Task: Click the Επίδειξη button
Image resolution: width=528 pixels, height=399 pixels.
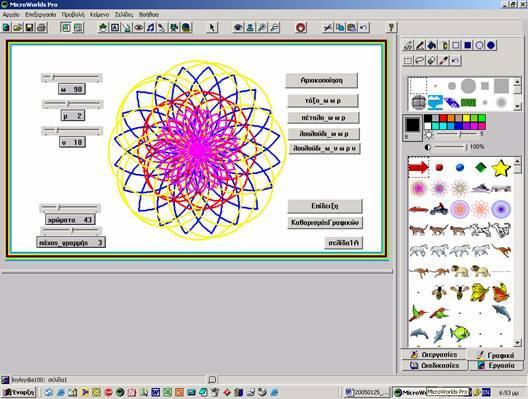Action: click(325, 206)
